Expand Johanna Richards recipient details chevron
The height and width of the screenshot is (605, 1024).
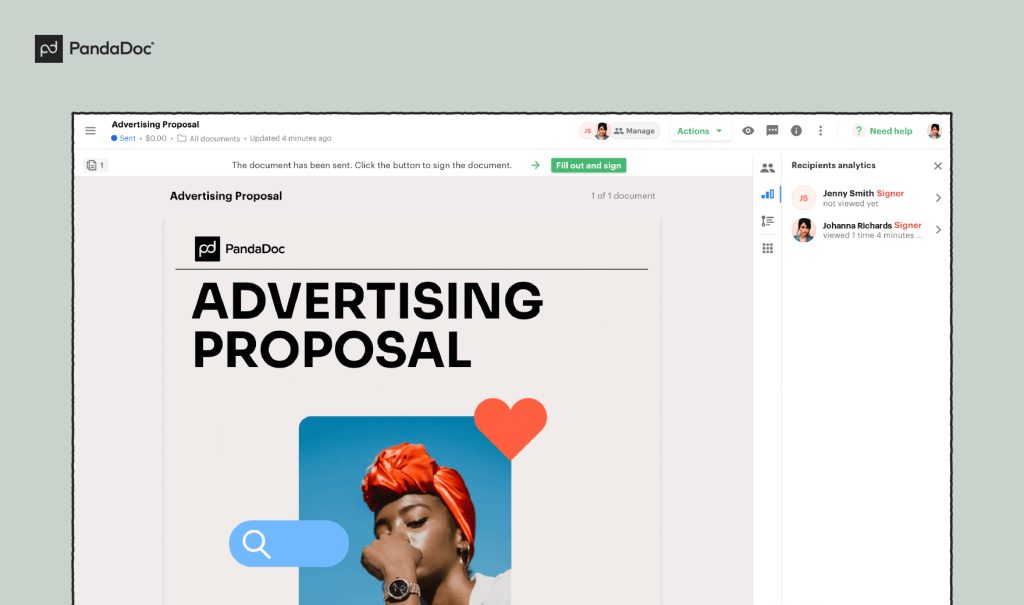tap(938, 229)
